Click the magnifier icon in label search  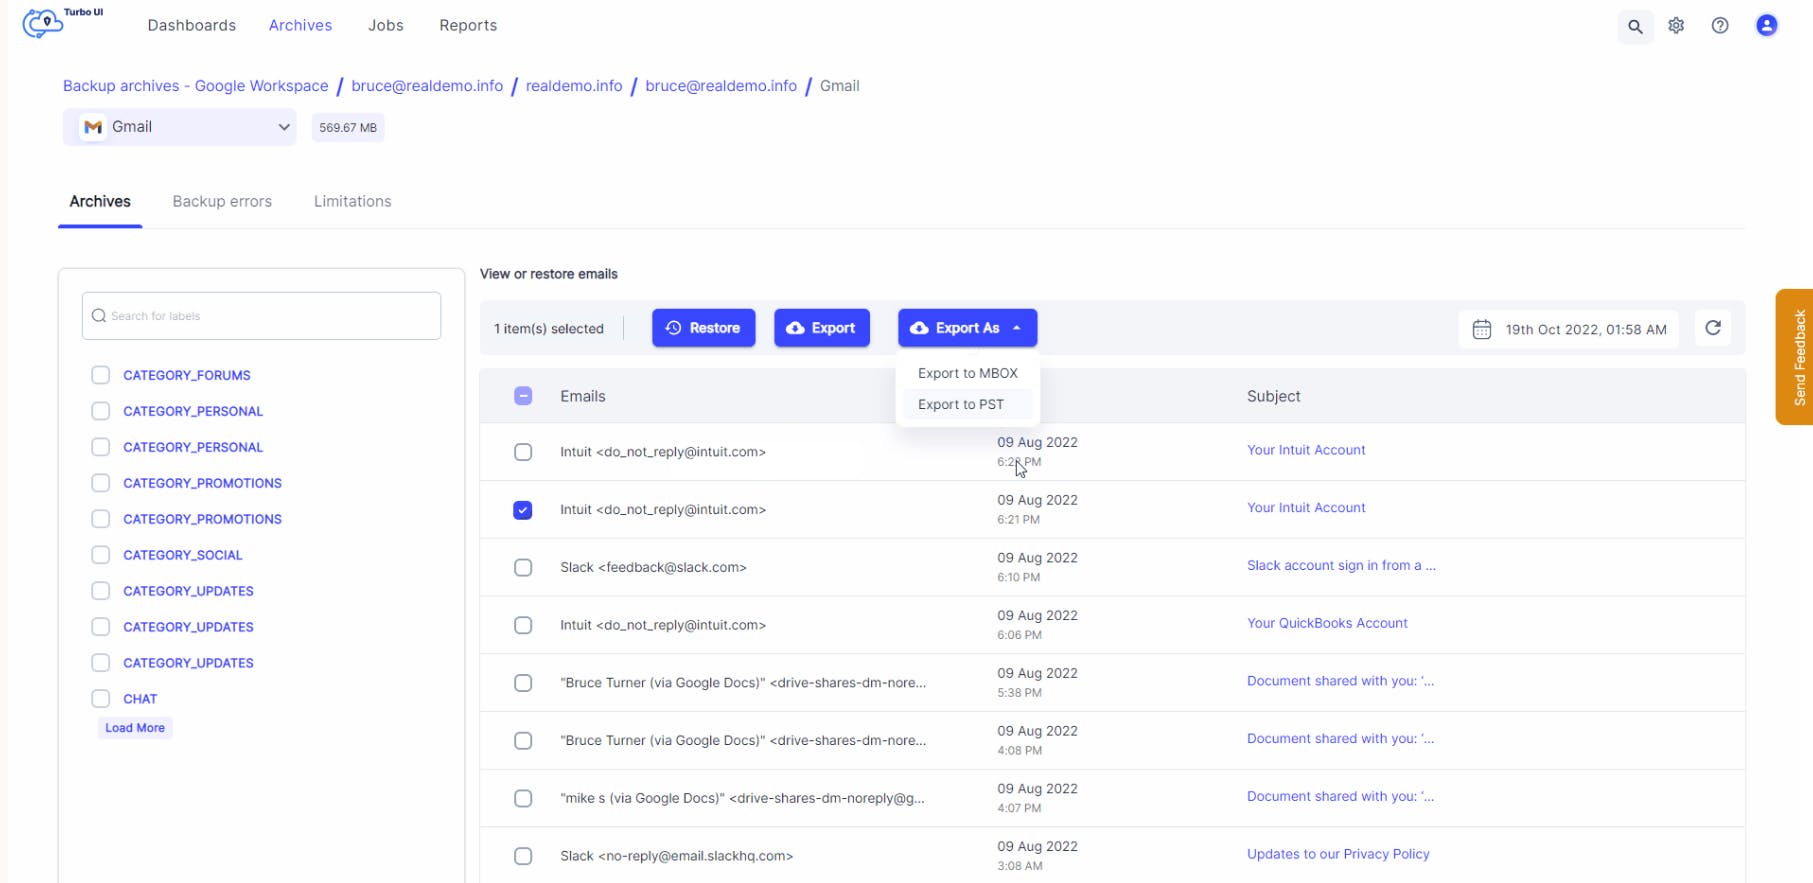(x=99, y=316)
